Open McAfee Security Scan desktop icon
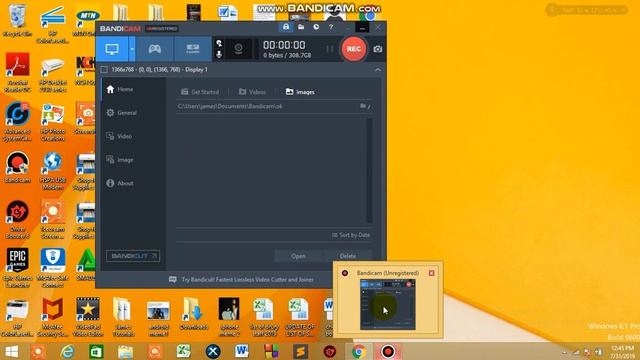Screen dimensions: 640x360 point(53,317)
